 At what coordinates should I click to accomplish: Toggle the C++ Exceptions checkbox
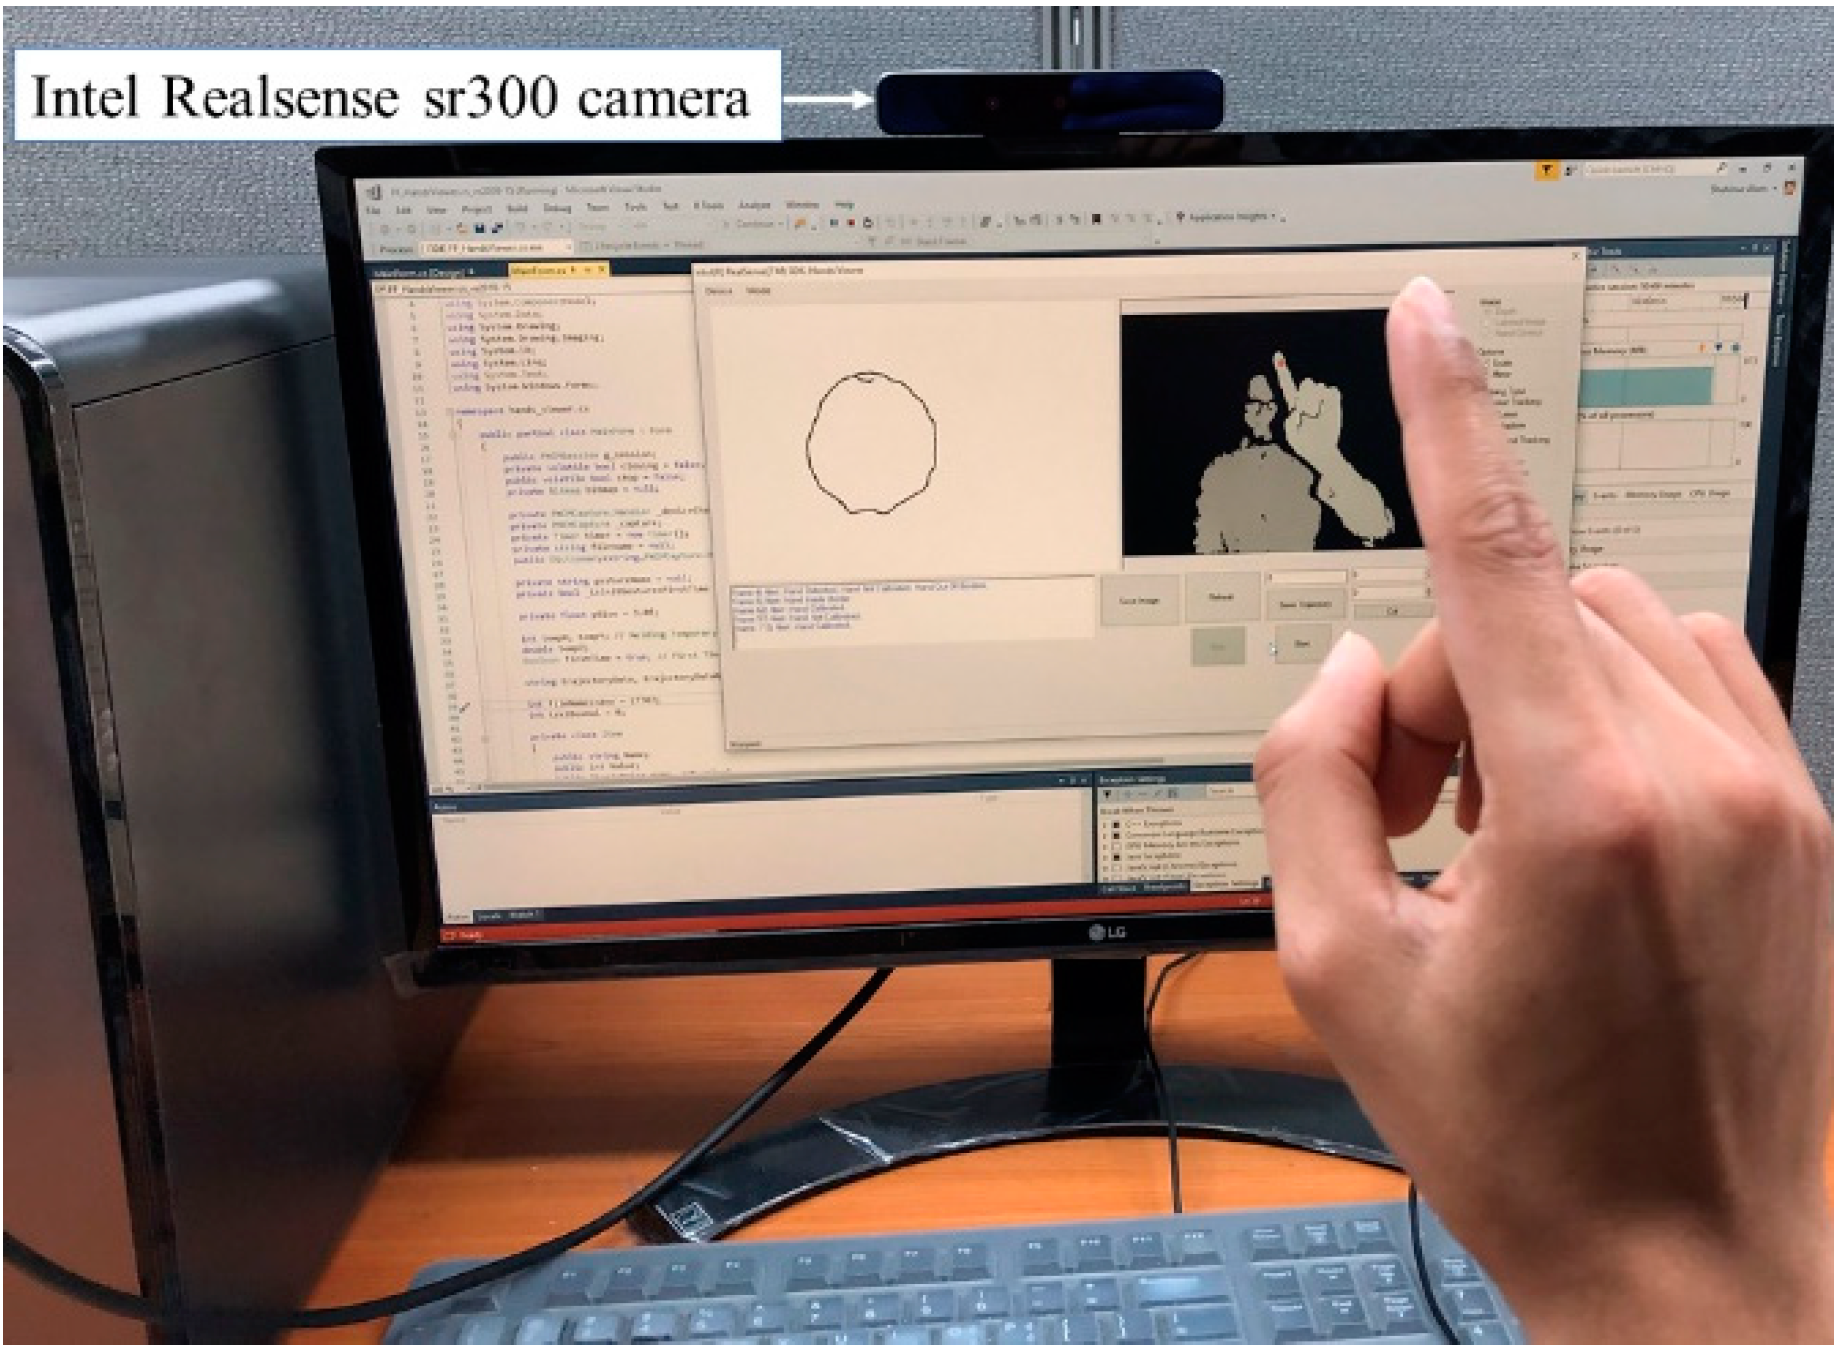click(1116, 825)
